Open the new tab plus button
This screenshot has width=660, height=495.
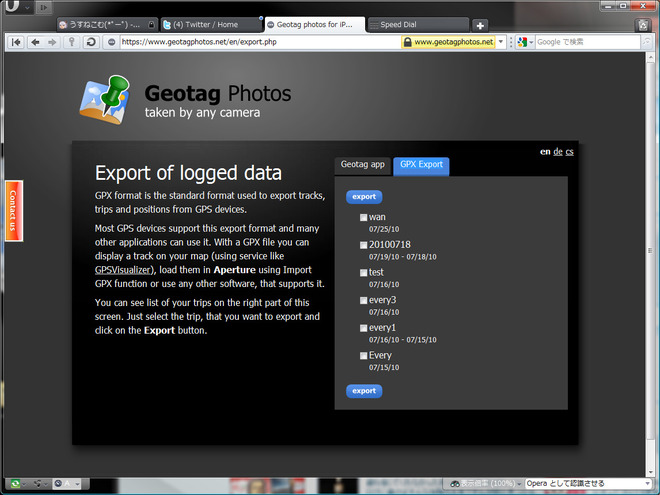[x=480, y=25]
